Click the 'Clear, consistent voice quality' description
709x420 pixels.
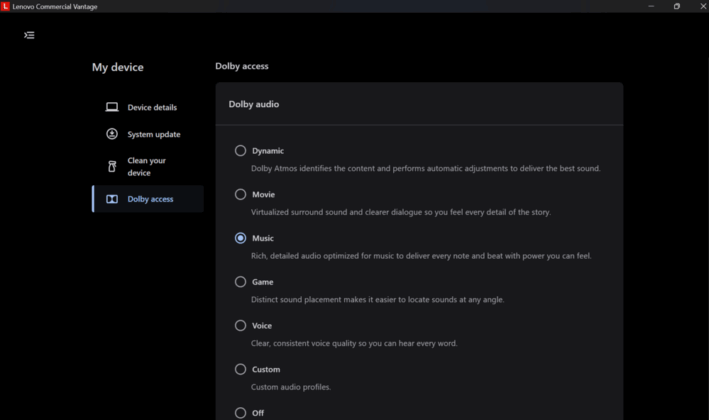(354, 343)
